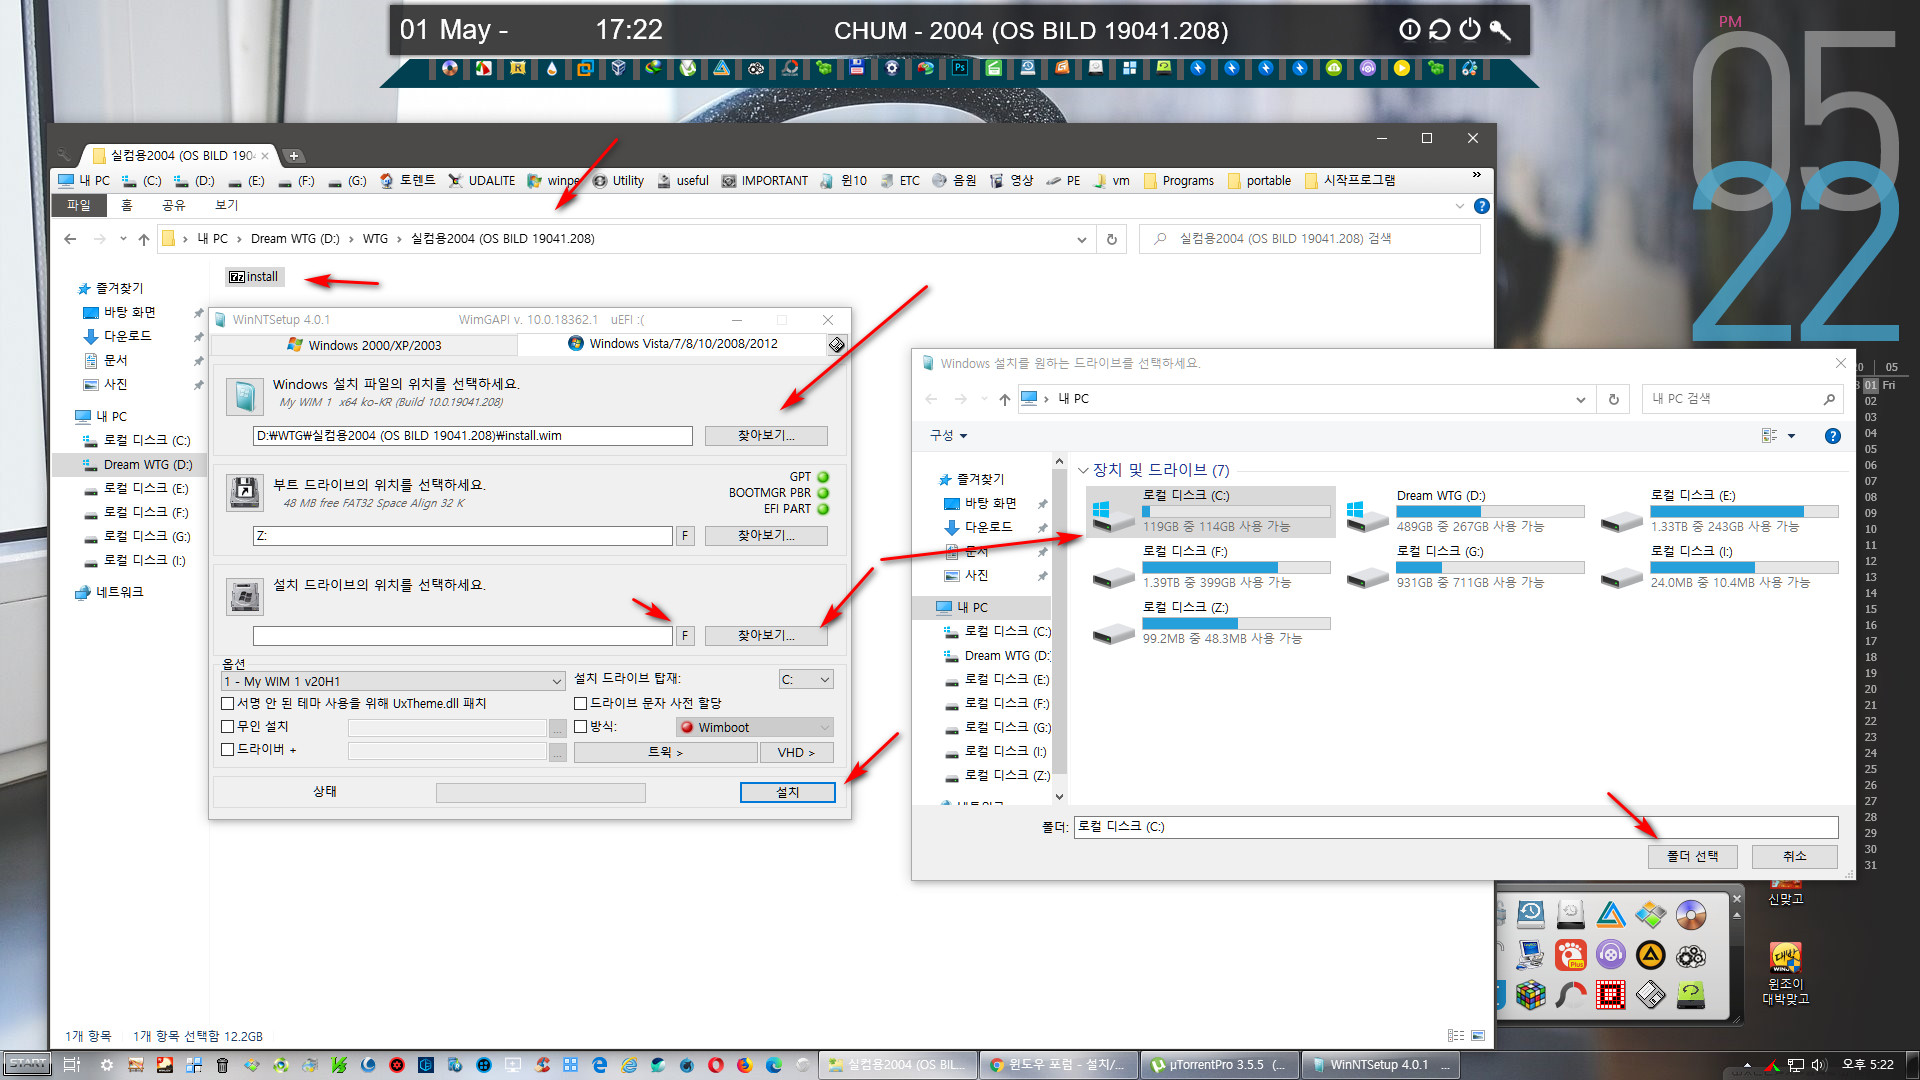Open the 홈 ribbon tab
Screen dimensions: 1920x1080
[x=127, y=206]
